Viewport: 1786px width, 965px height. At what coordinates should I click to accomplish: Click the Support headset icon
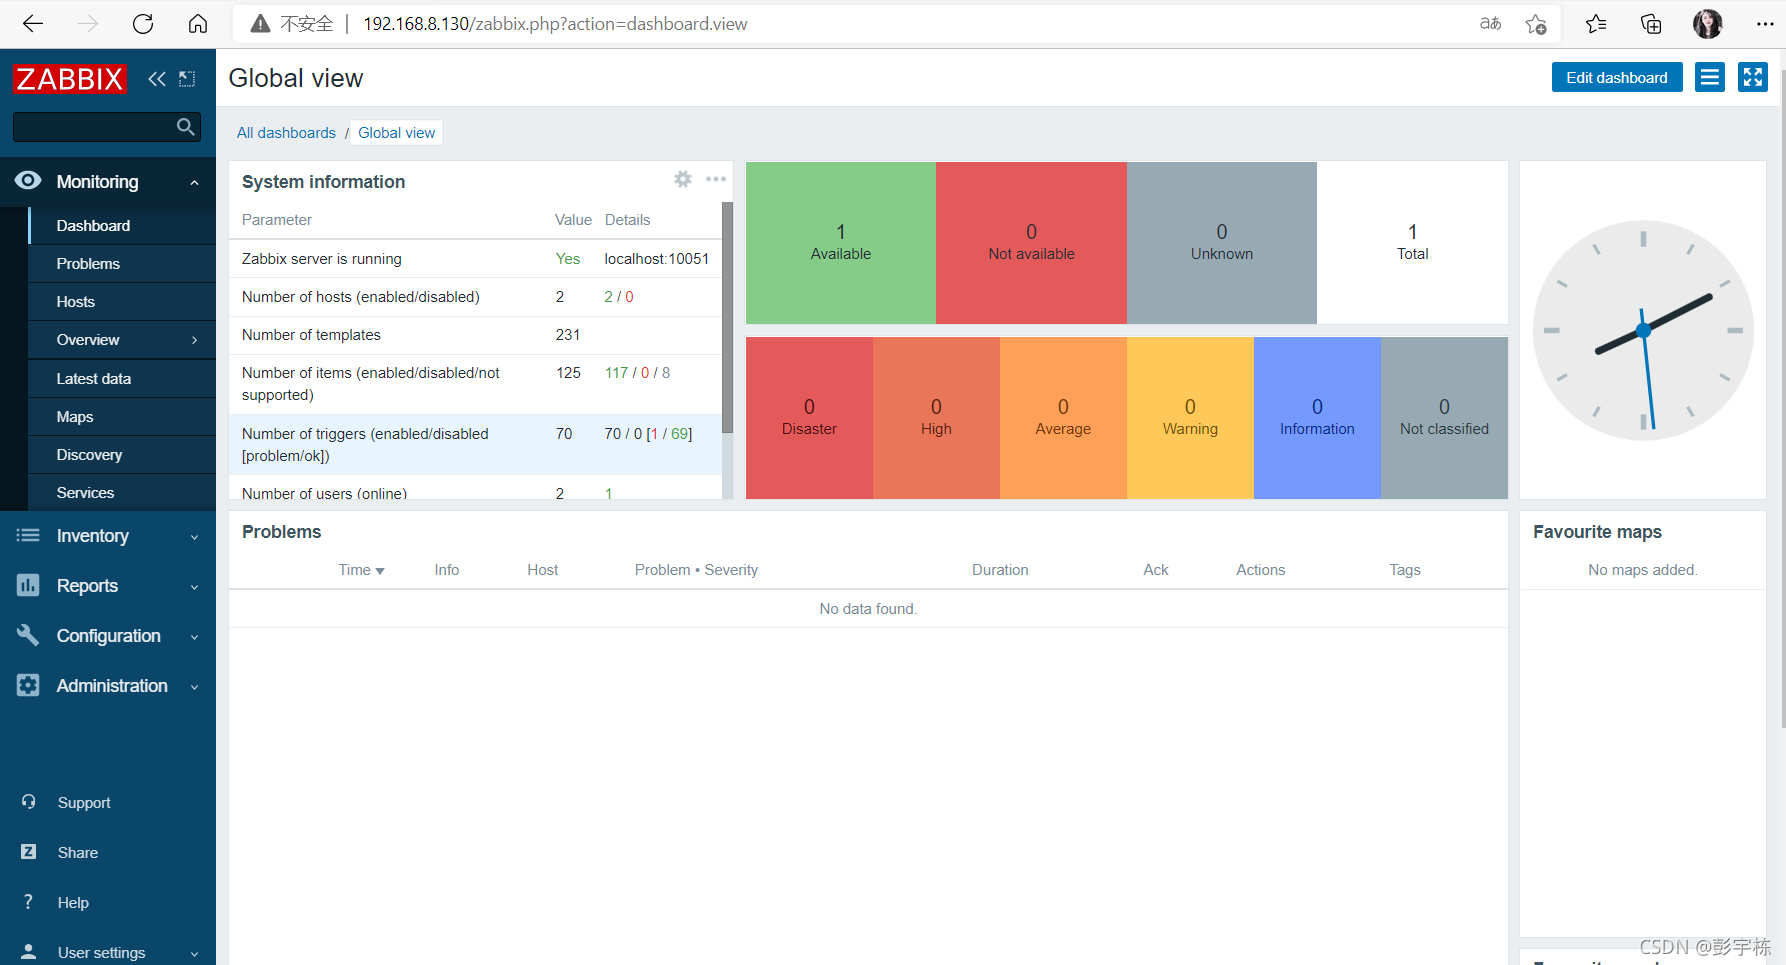[x=28, y=802]
